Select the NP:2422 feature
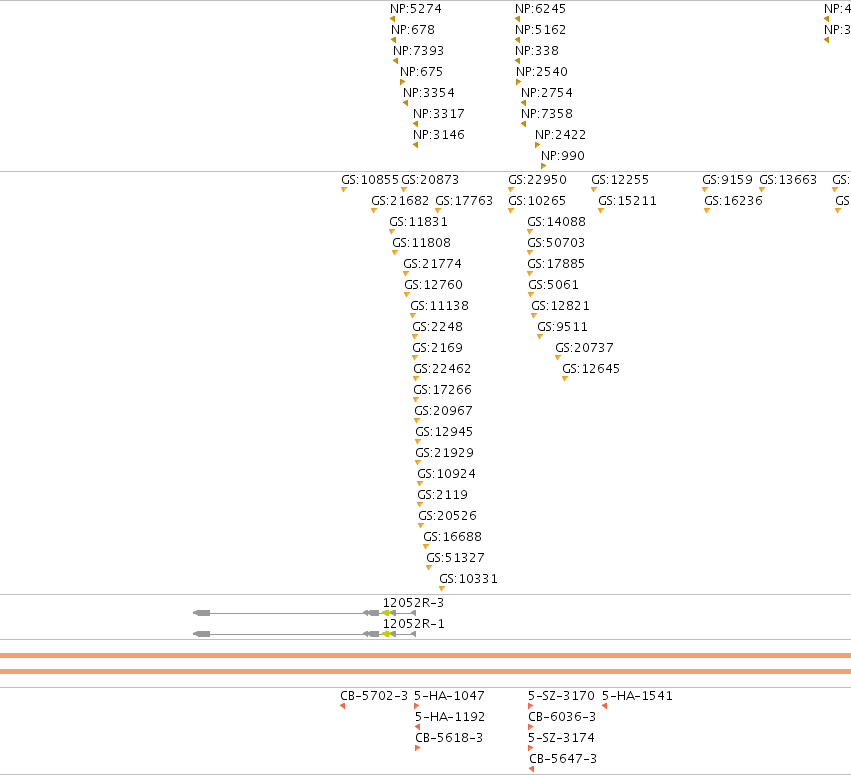 pyautogui.click(x=560, y=135)
